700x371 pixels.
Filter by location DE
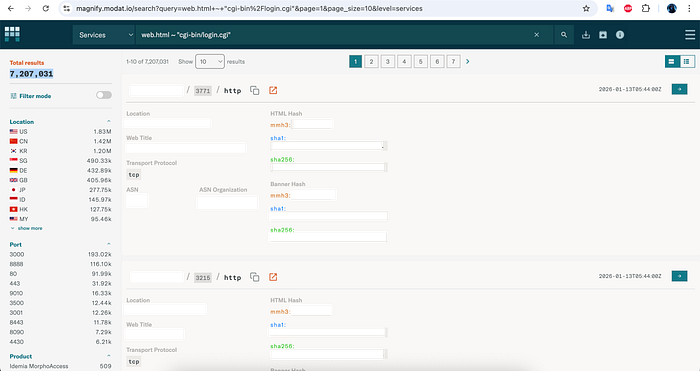coord(60,171)
